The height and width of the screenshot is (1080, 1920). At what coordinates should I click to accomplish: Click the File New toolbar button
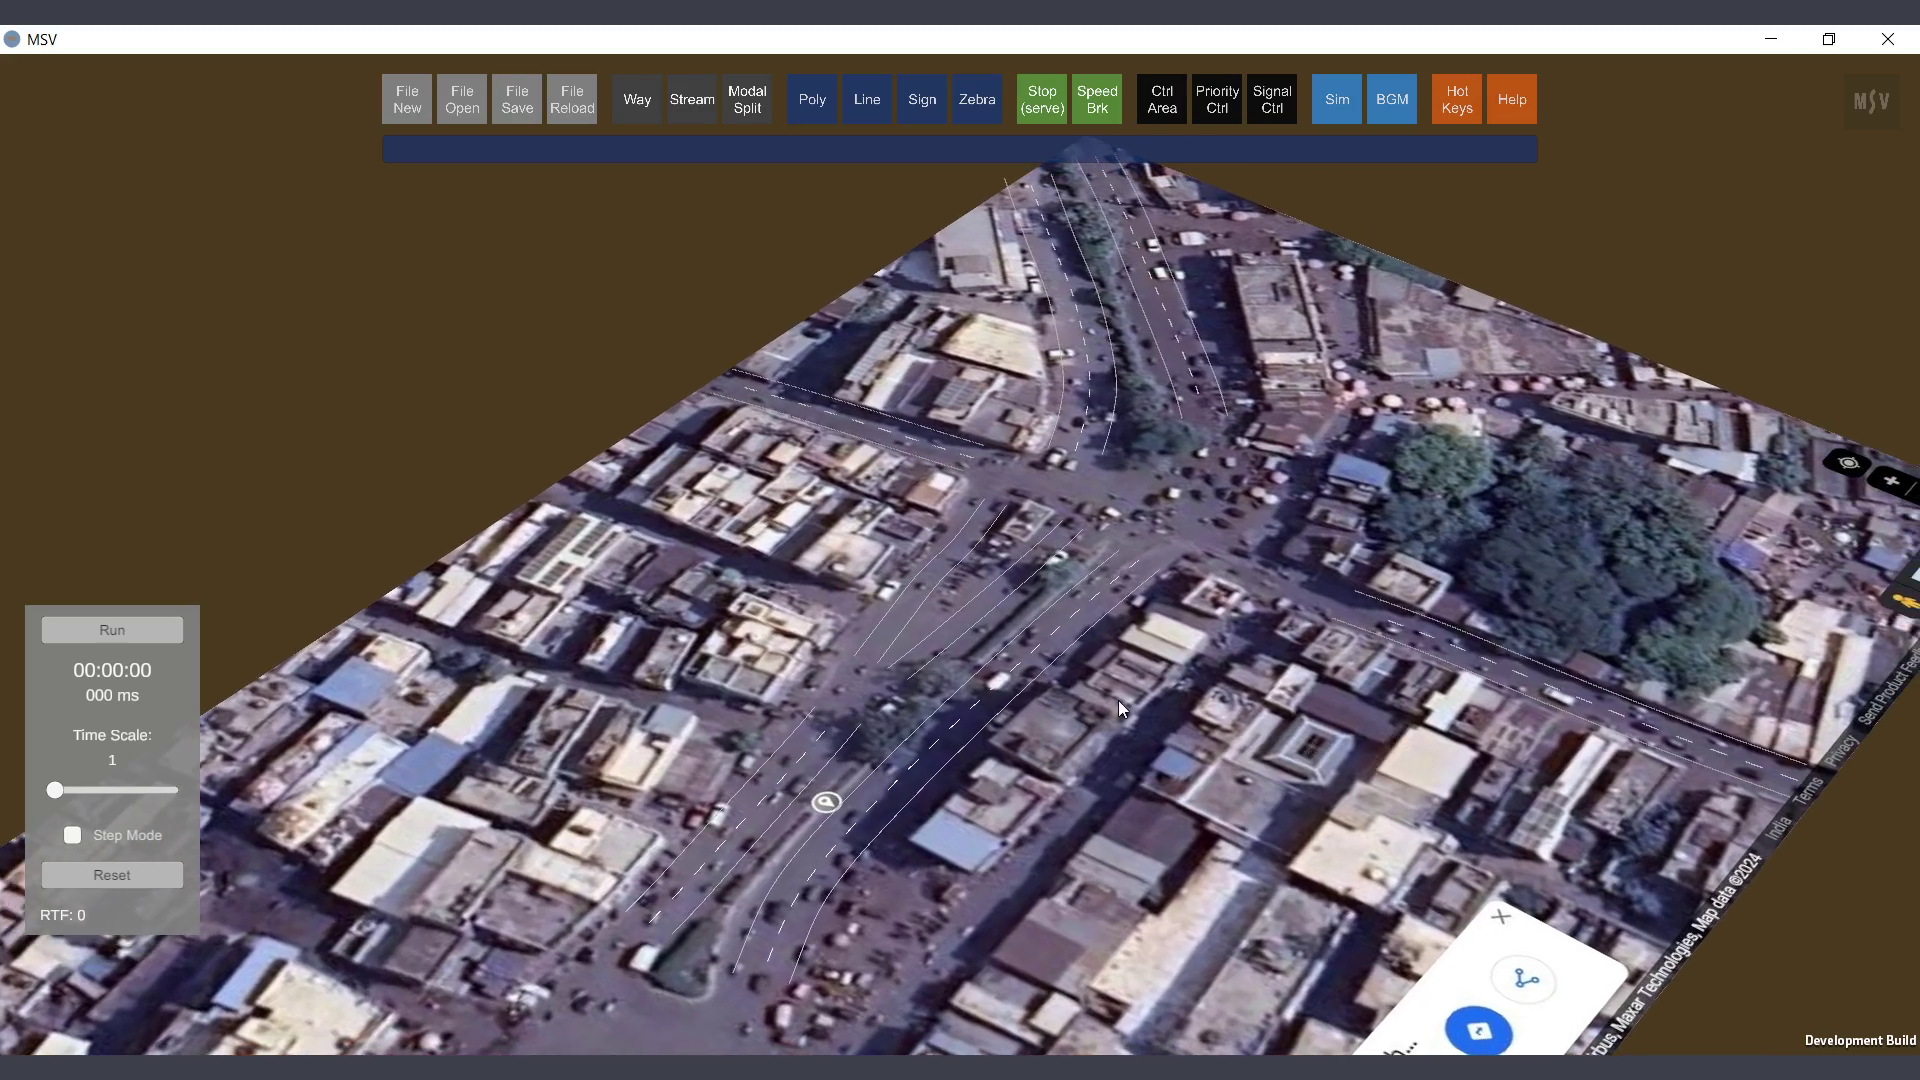407,99
